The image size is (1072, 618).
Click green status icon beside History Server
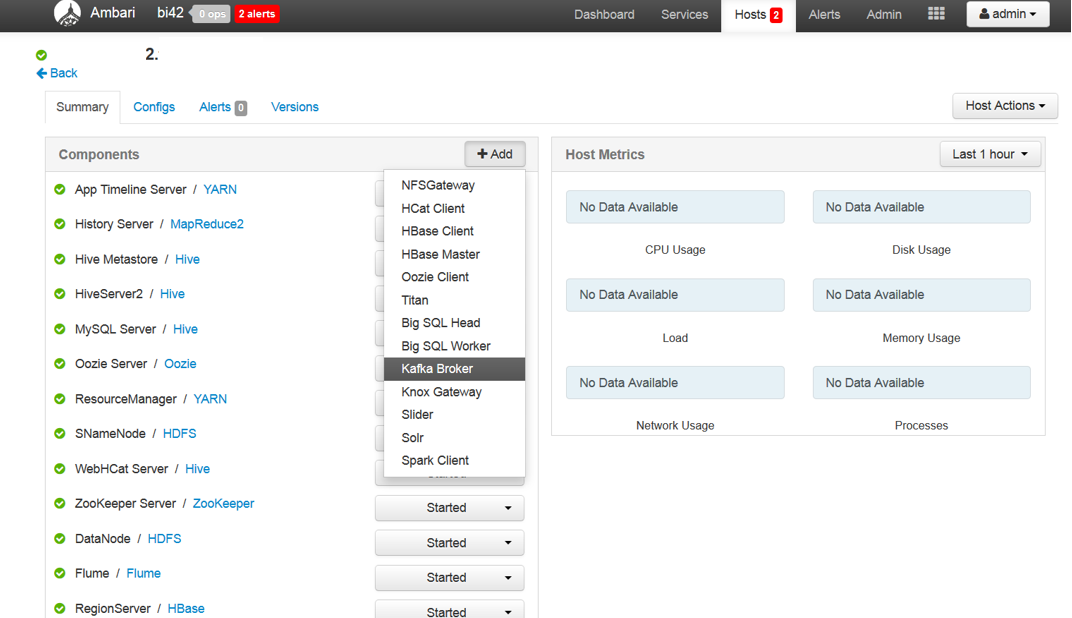click(x=60, y=224)
